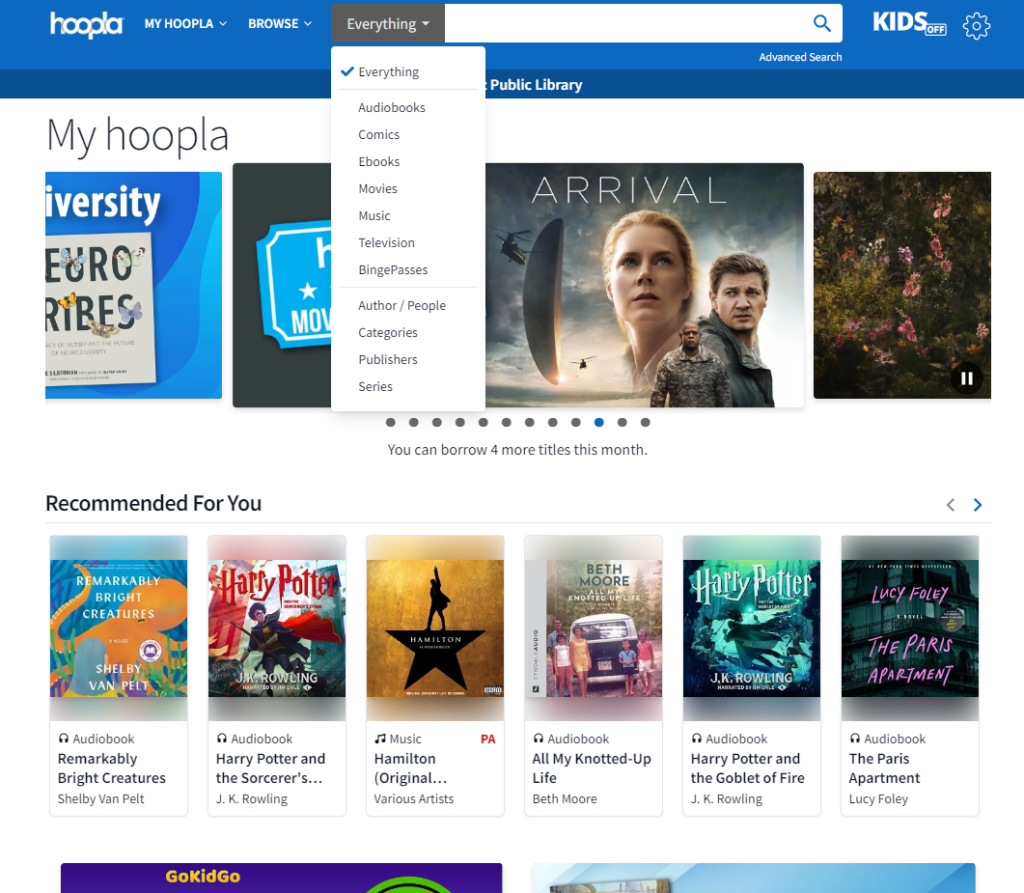The height and width of the screenshot is (893, 1024).
Task: Open All My Knotted-Up Life cover
Action: coord(594,628)
